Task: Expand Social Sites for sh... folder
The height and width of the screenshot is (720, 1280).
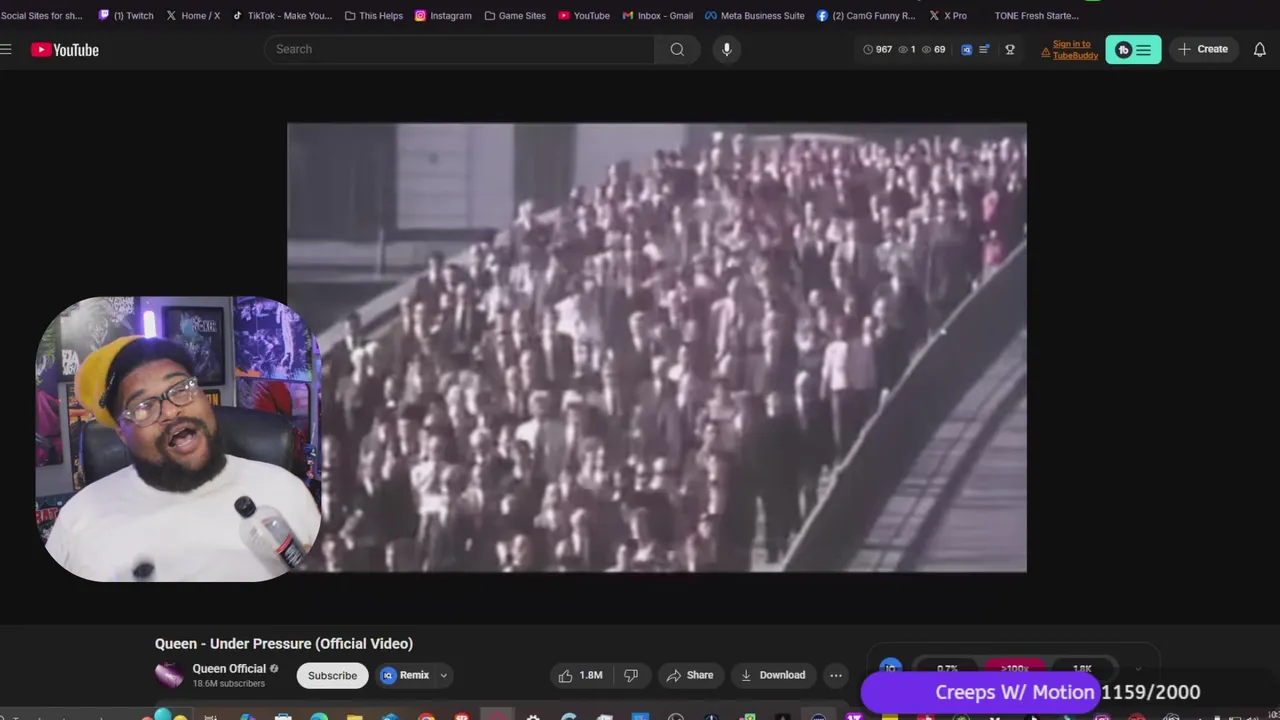Action: [41, 15]
